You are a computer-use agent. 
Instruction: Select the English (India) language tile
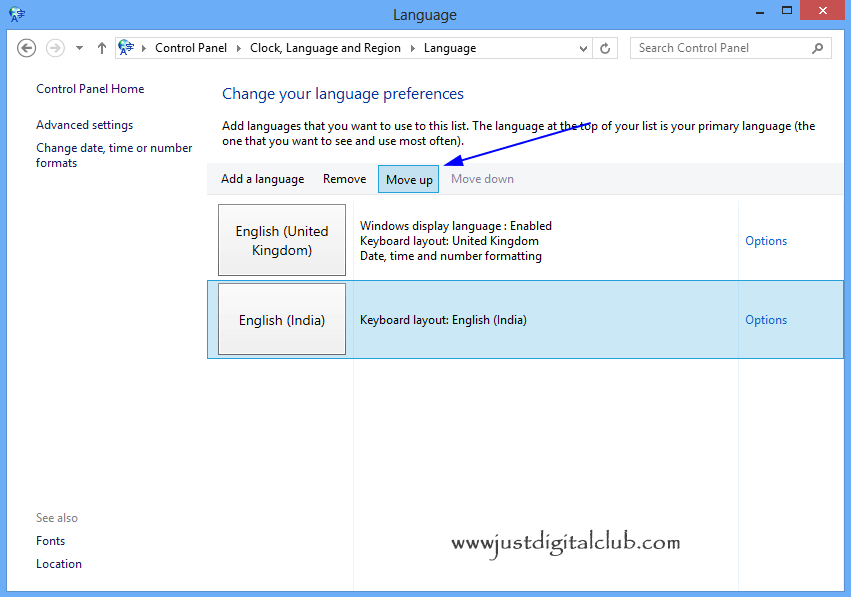click(282, 319)
